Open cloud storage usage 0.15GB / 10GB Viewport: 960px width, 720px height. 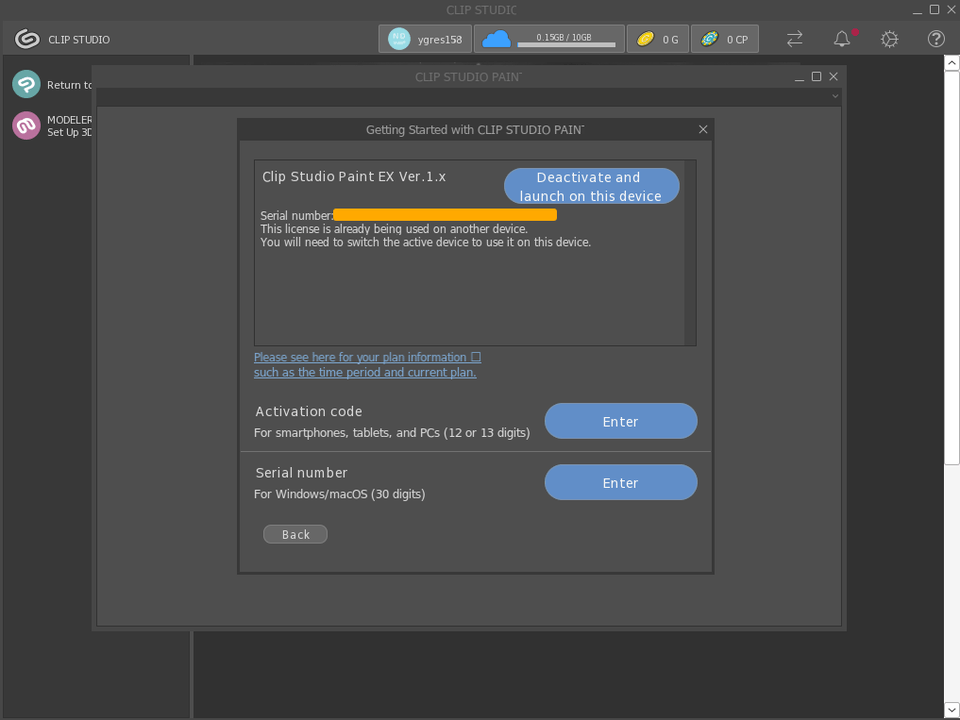(549, 39)
